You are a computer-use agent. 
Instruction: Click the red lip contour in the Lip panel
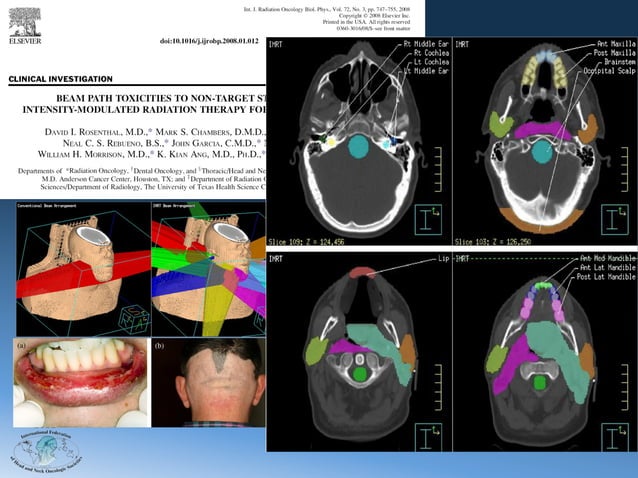[x=363, y=272]
